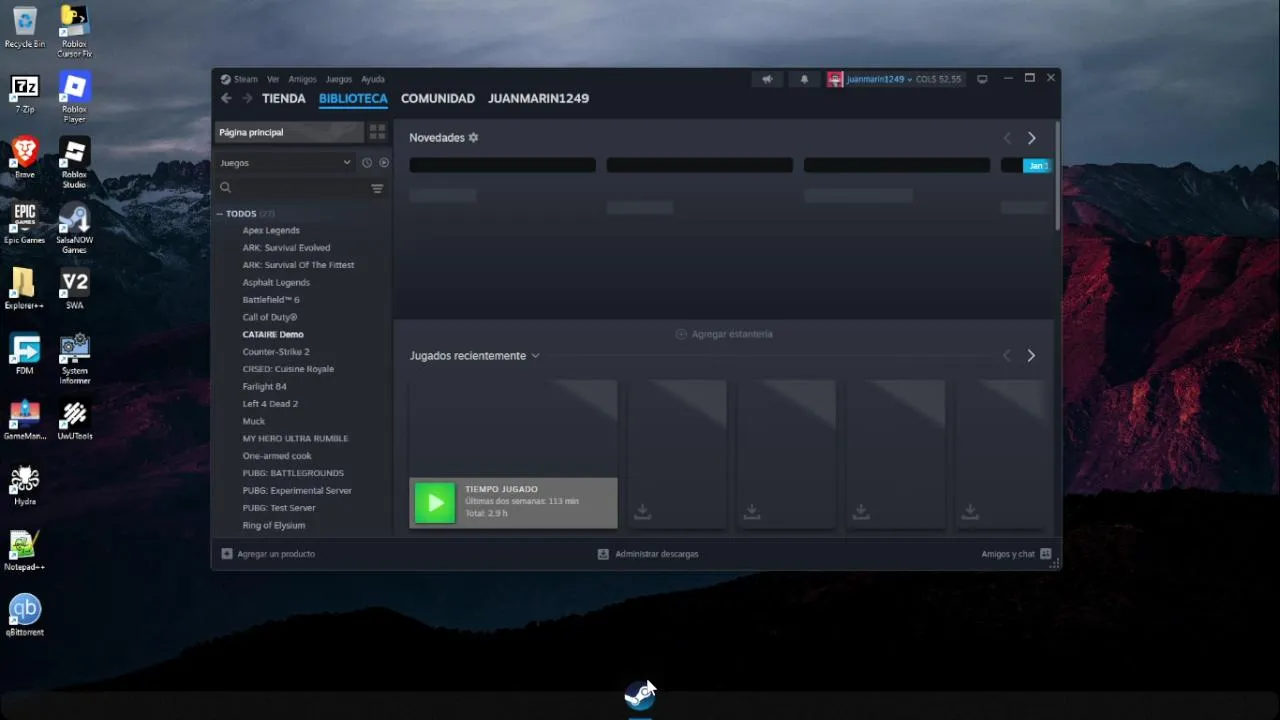Viewport: 1280px width, 720px height.
Task: Open the Ver menu
Action: 272,79
